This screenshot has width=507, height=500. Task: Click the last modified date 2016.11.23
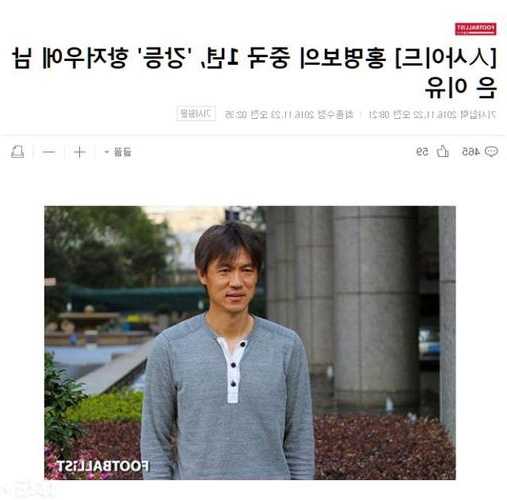click(x=289, y=115)
